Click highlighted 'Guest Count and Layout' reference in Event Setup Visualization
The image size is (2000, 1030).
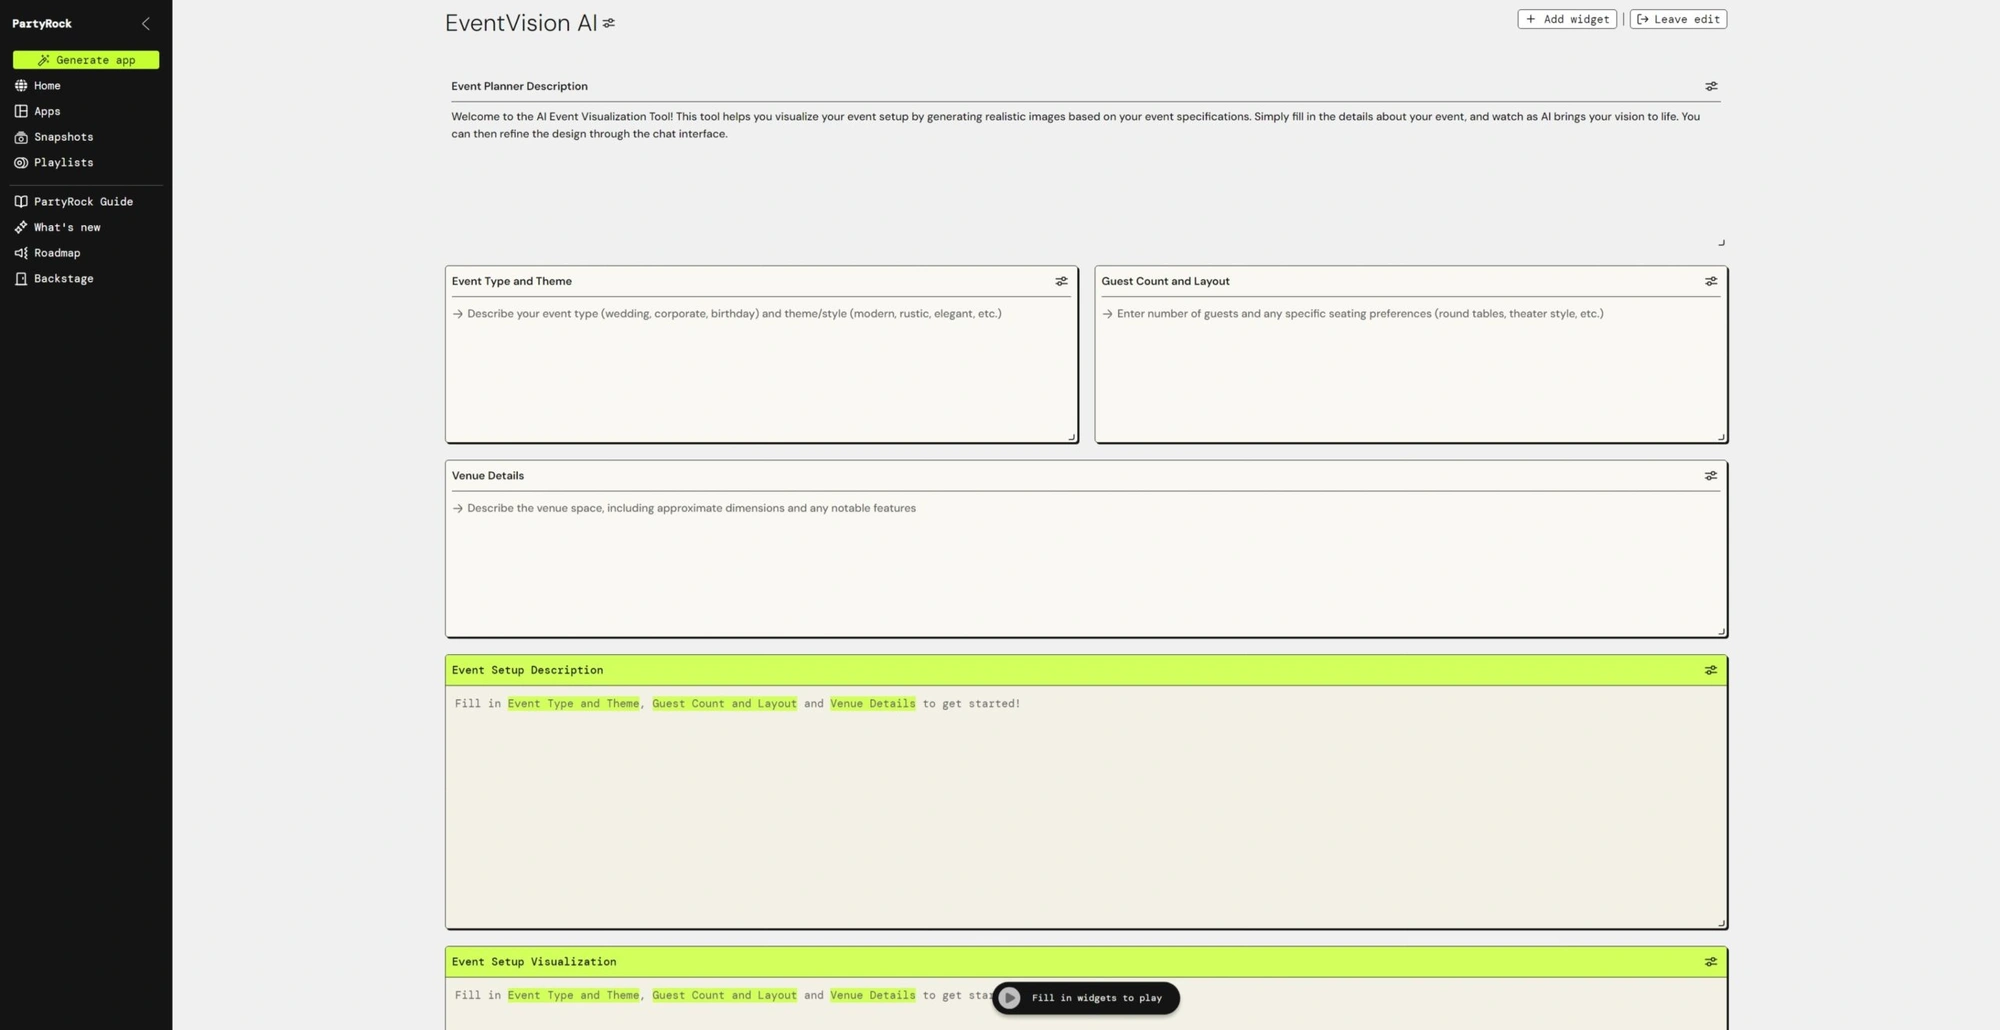point(724,996)
